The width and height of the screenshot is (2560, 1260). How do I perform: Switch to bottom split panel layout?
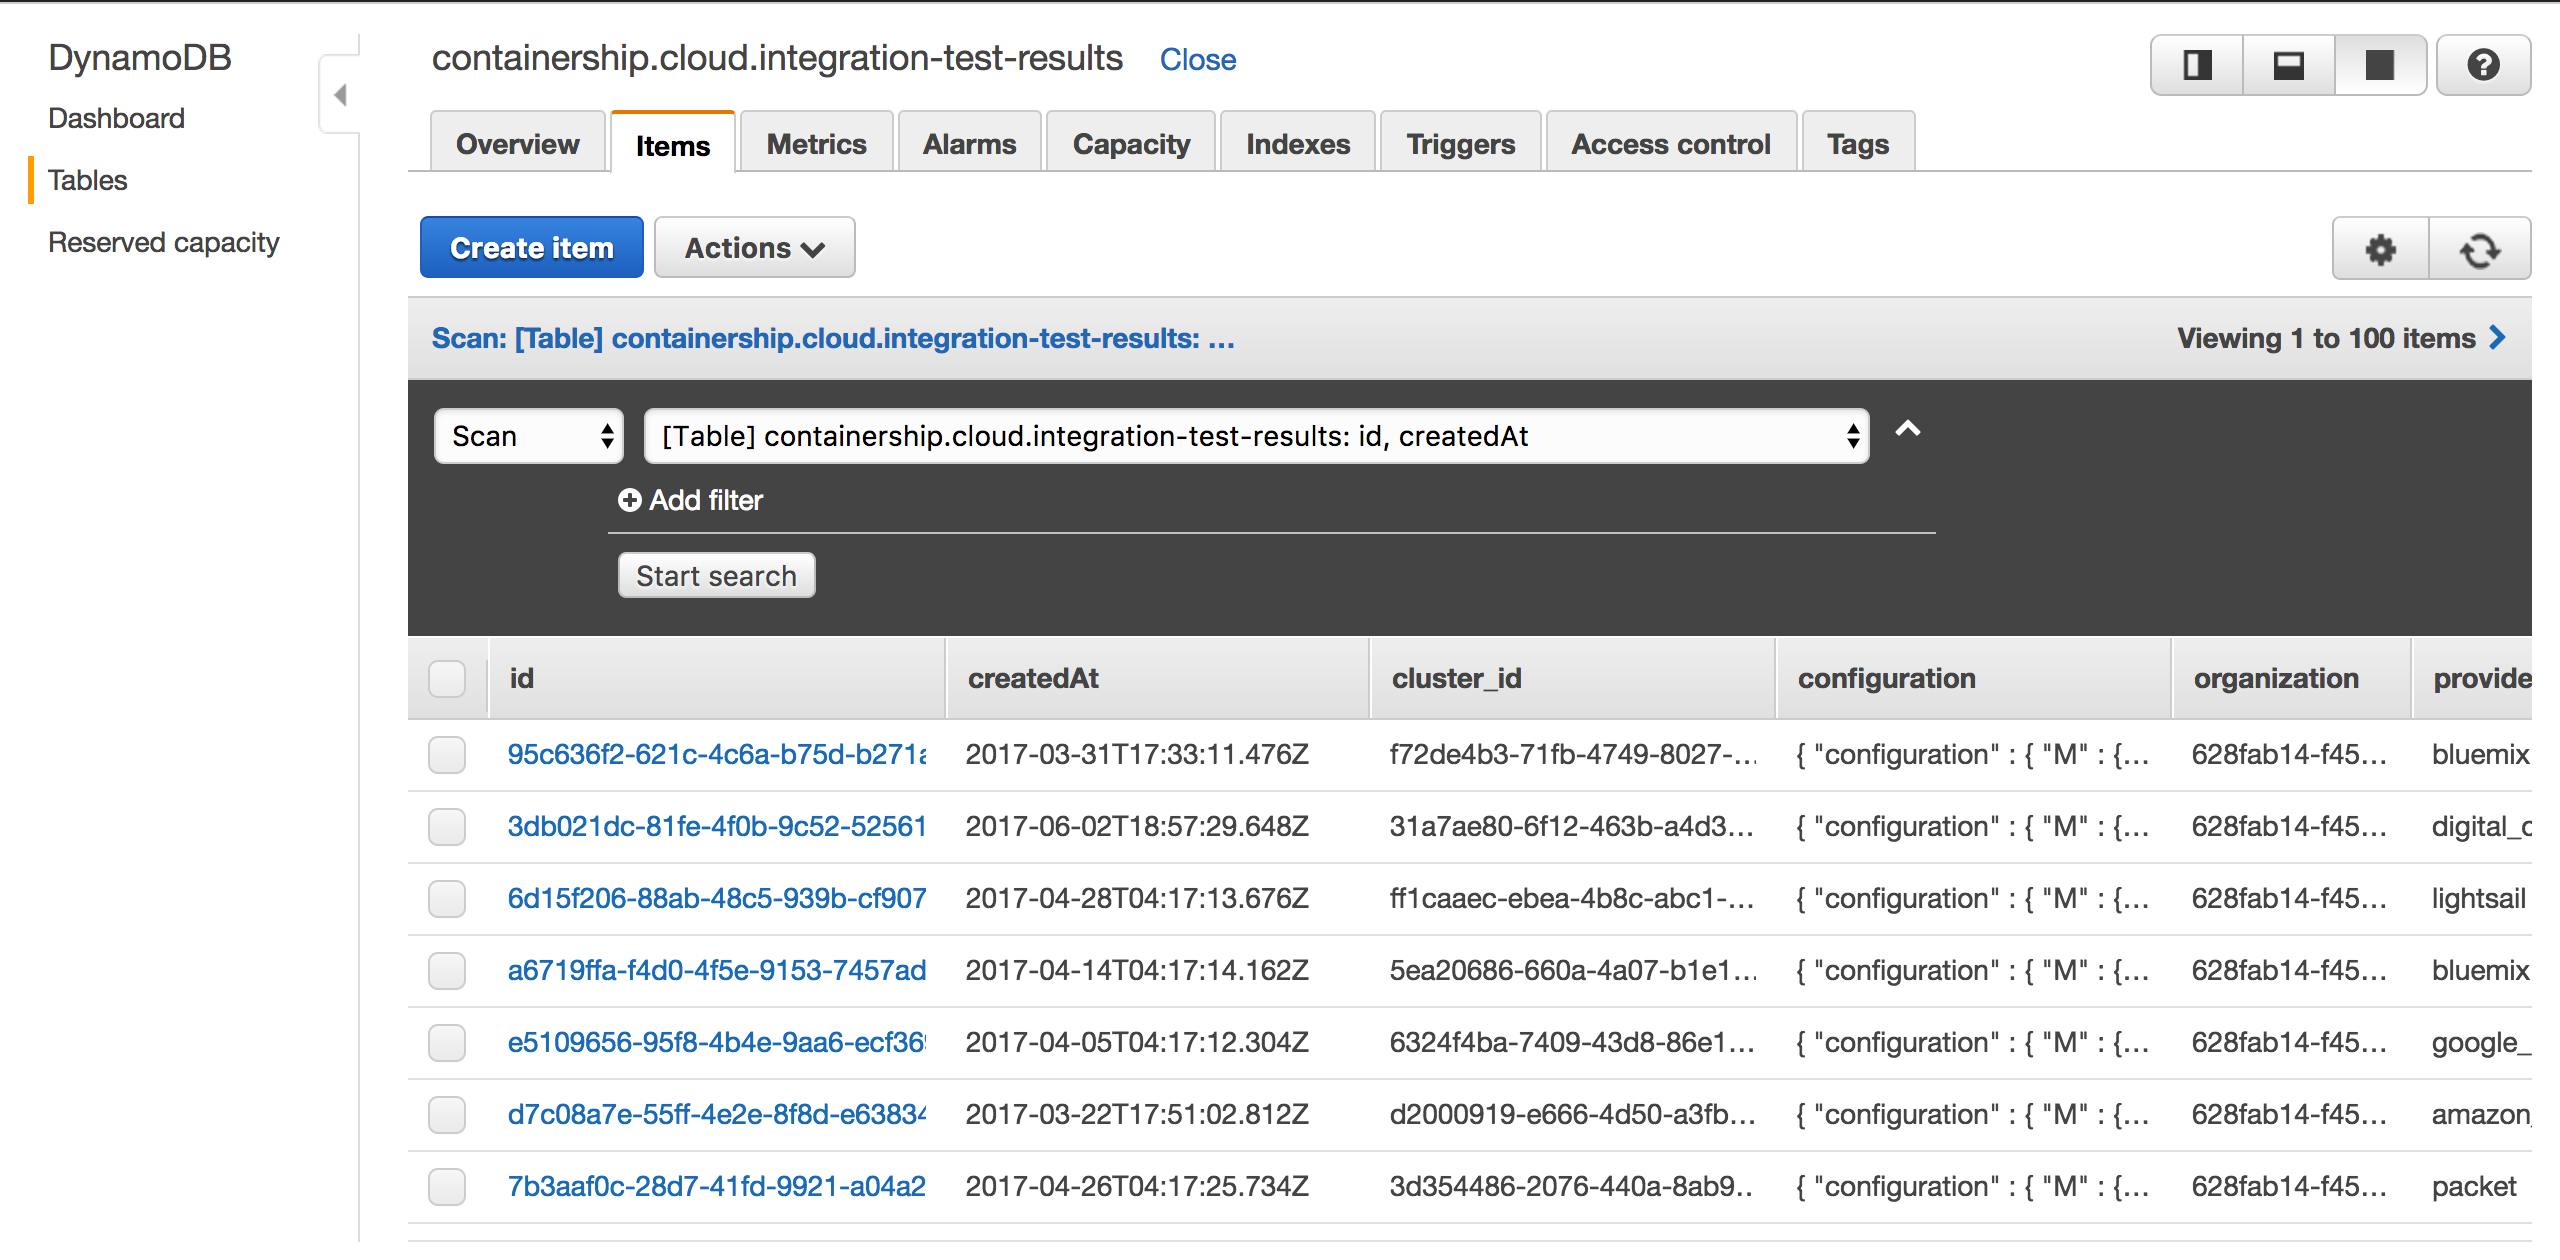pos(2288,66)
